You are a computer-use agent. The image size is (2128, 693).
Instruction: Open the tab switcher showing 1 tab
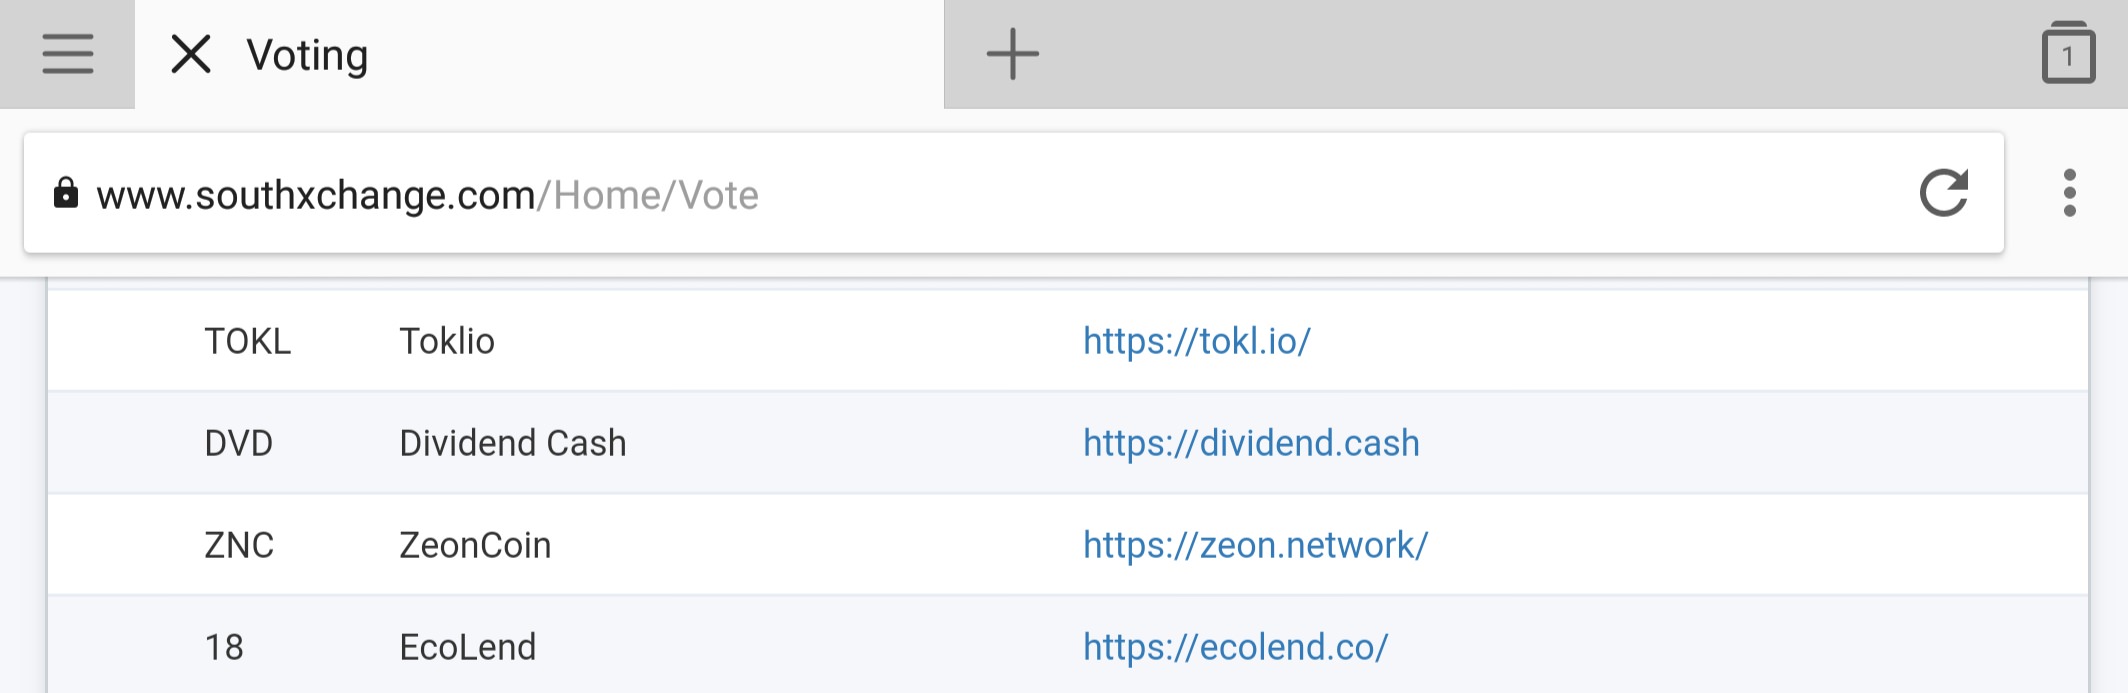click(x=2068, y=53)
